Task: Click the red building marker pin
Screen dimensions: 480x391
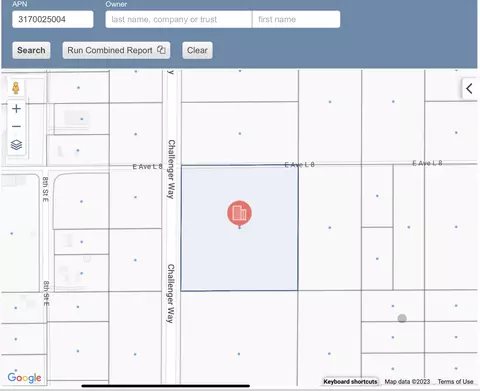Action: pyautogui.click(x=239, y=213)
